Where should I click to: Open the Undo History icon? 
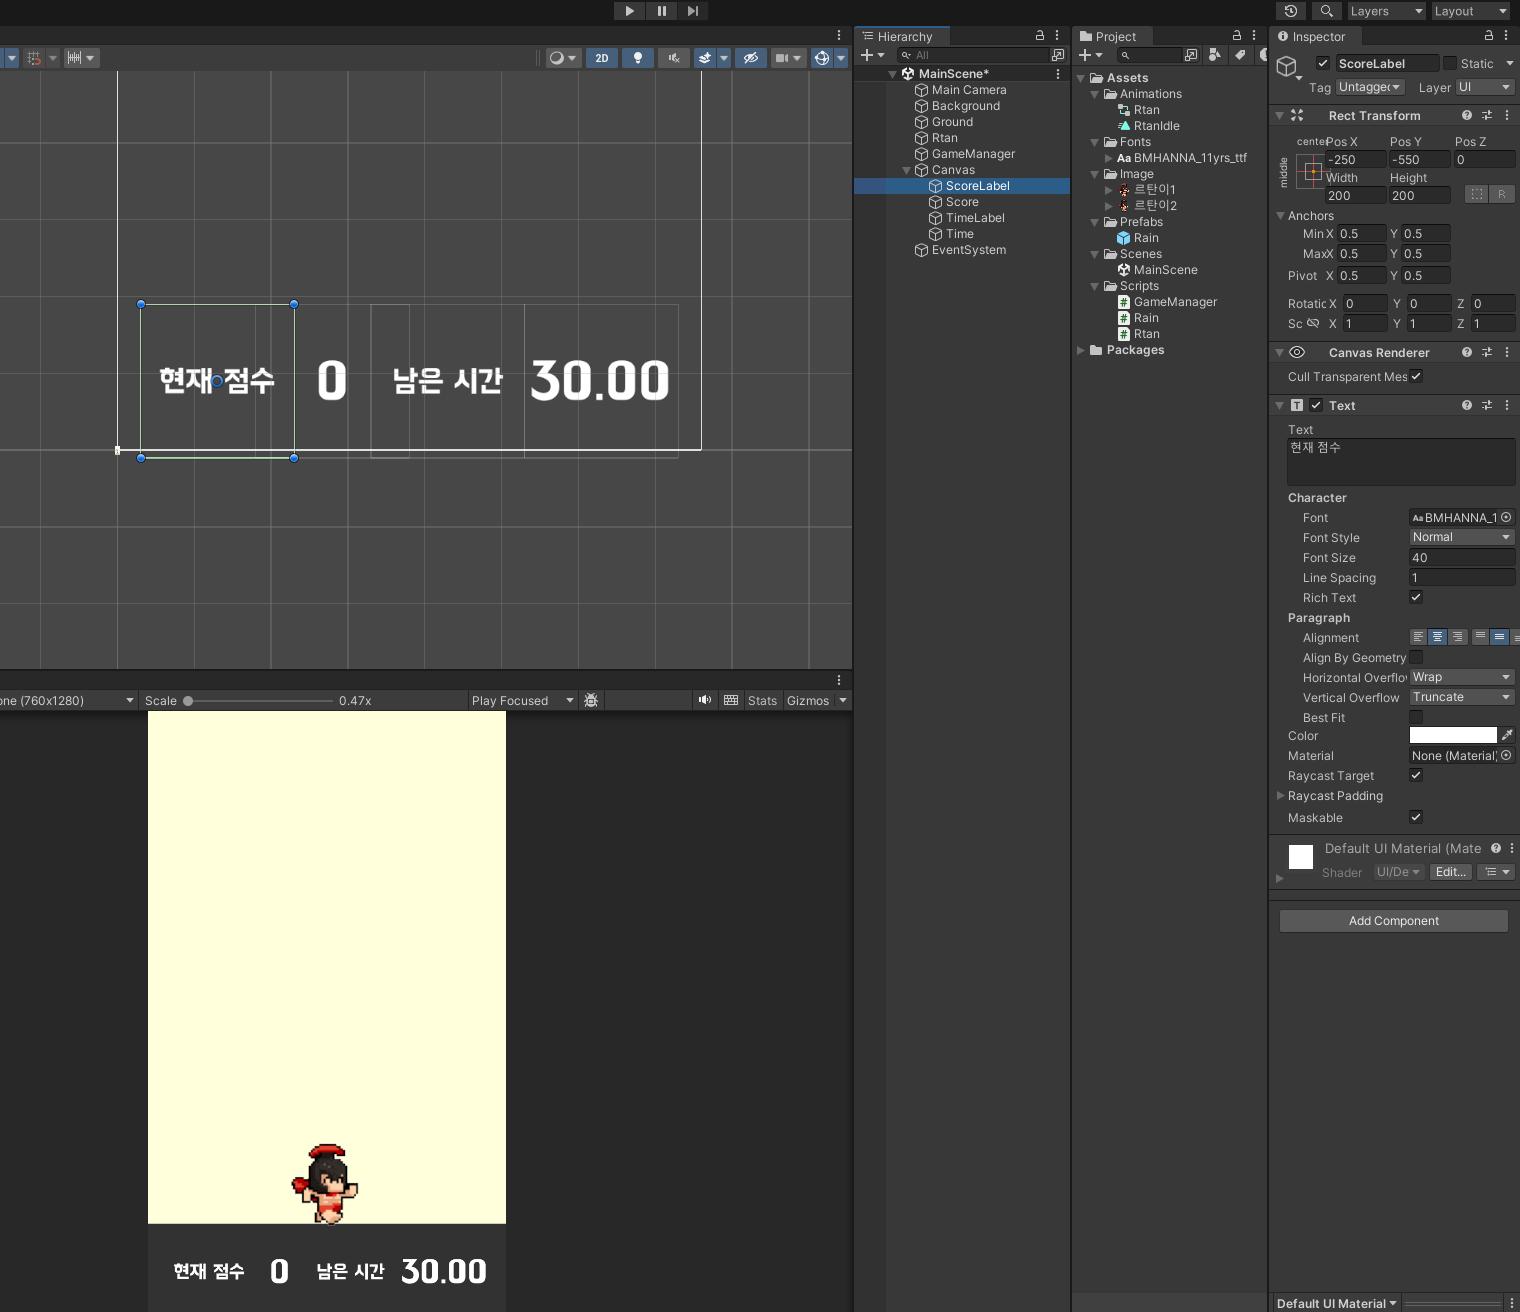tap(1291, 11)
